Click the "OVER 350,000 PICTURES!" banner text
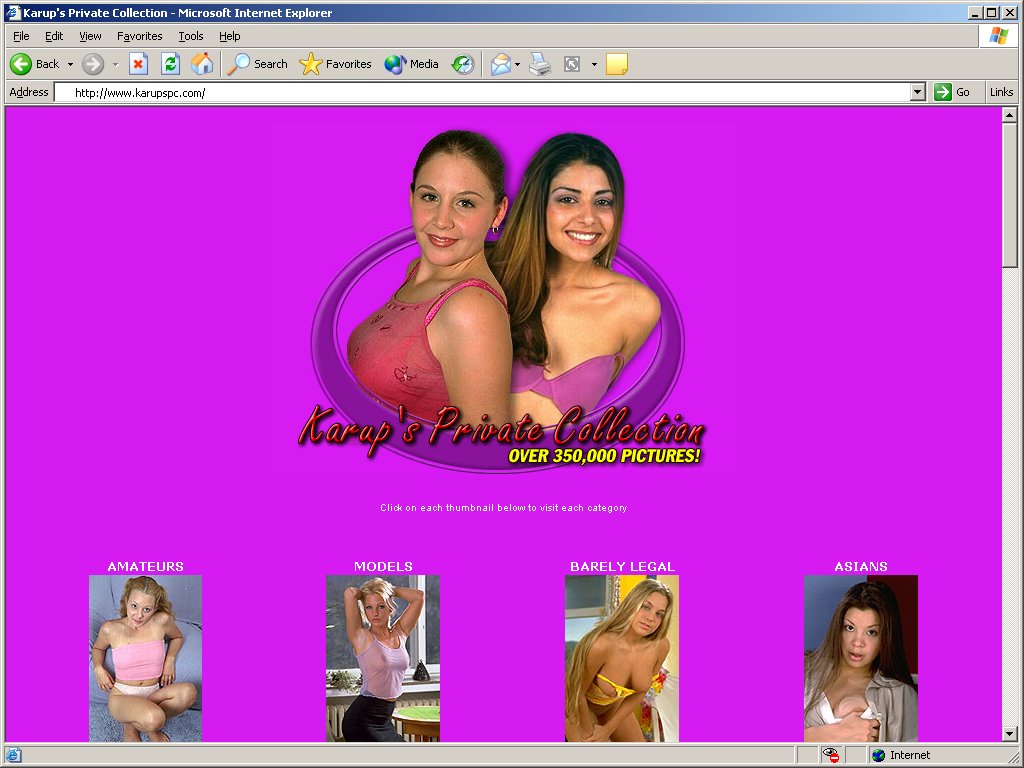The image size is (1024, 768). [x=604, y=456]
